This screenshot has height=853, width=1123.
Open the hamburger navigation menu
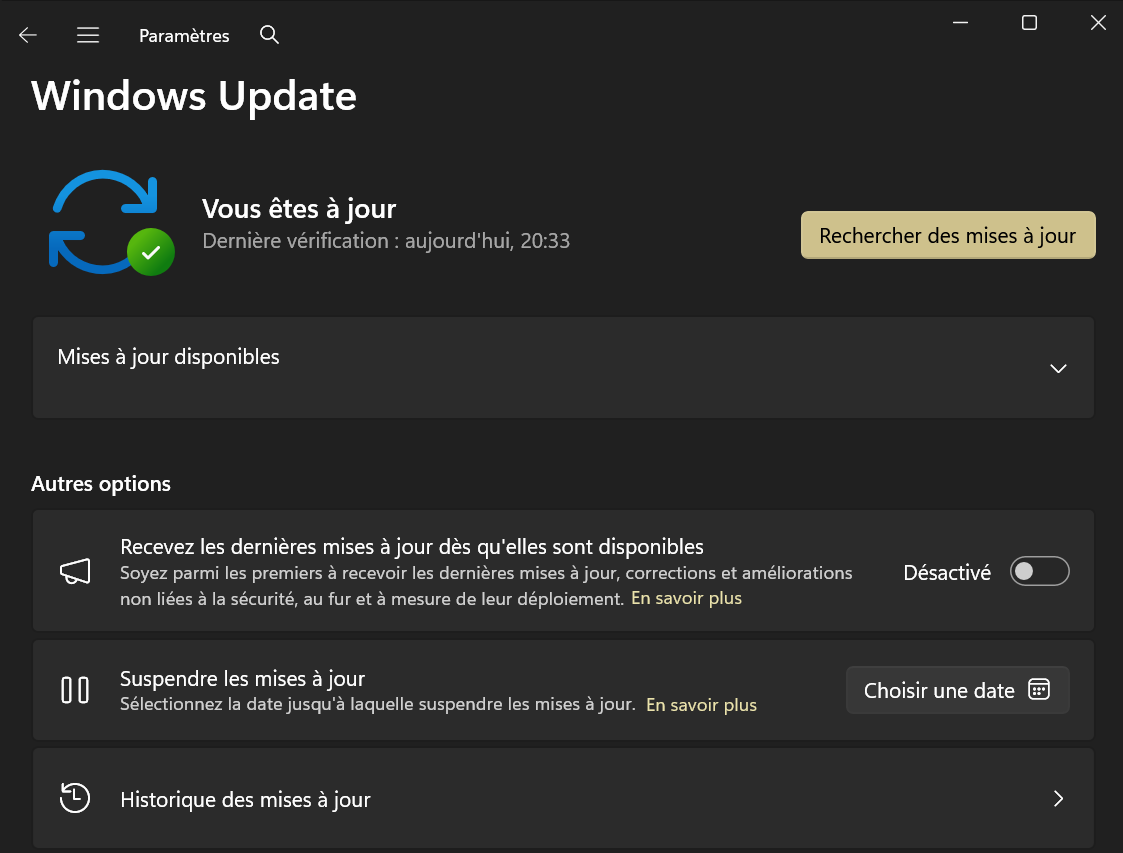click(88, 35)
